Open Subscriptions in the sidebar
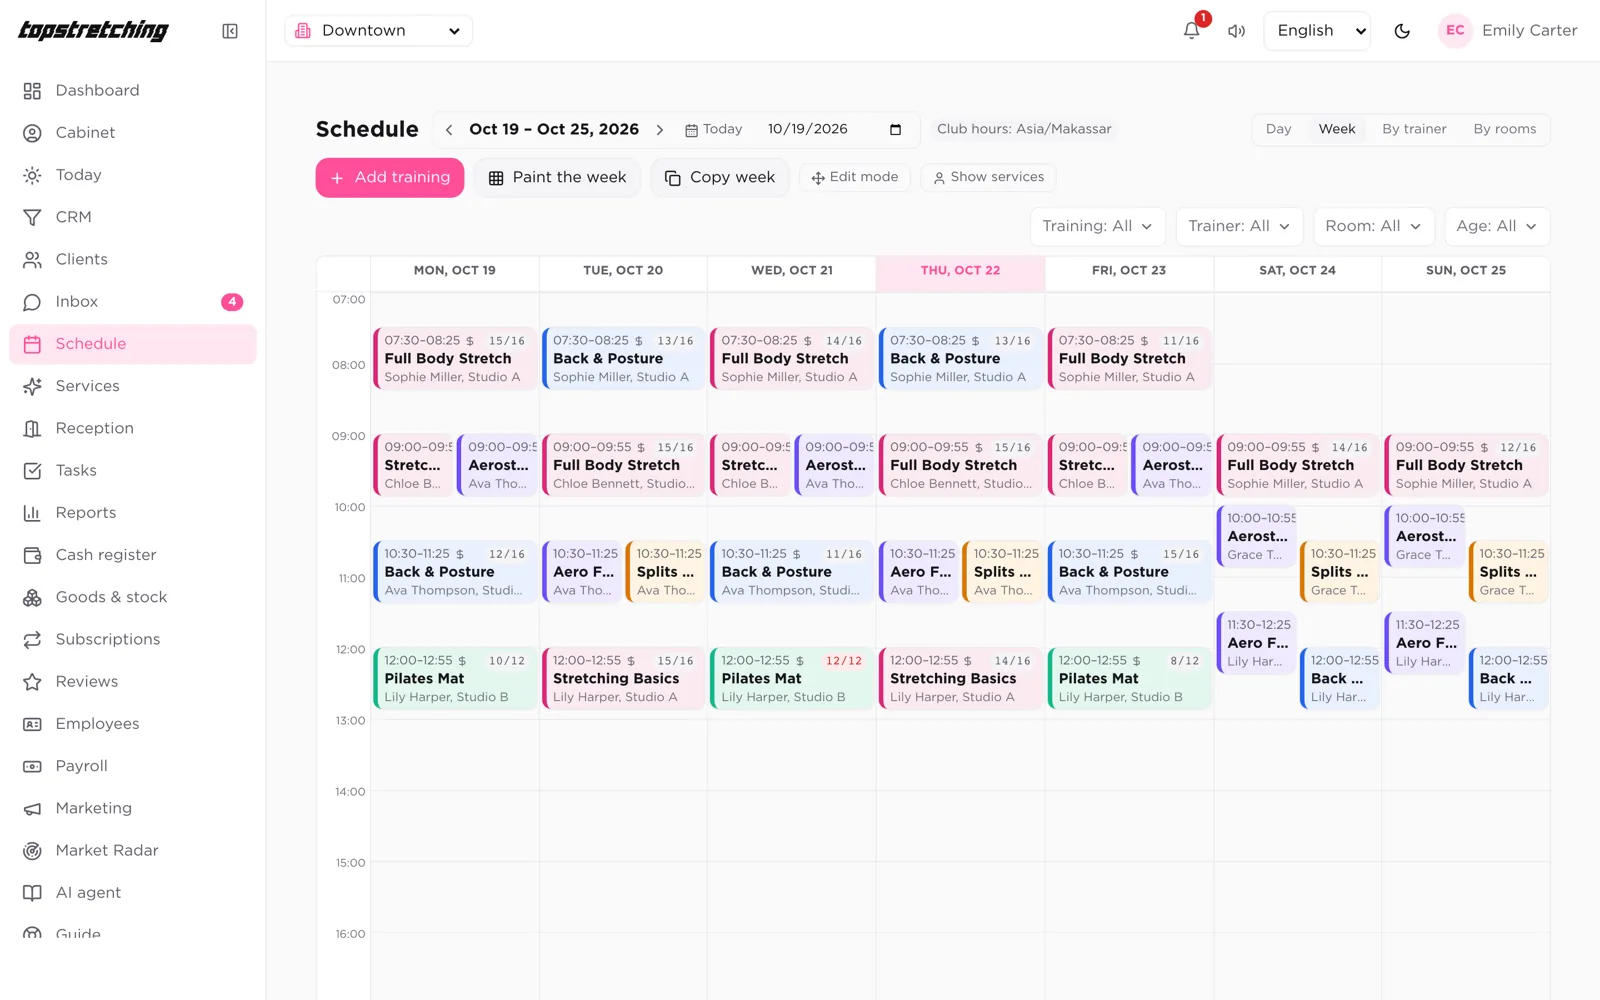The image size is (1600, 1000). click(x=133, y=639)
